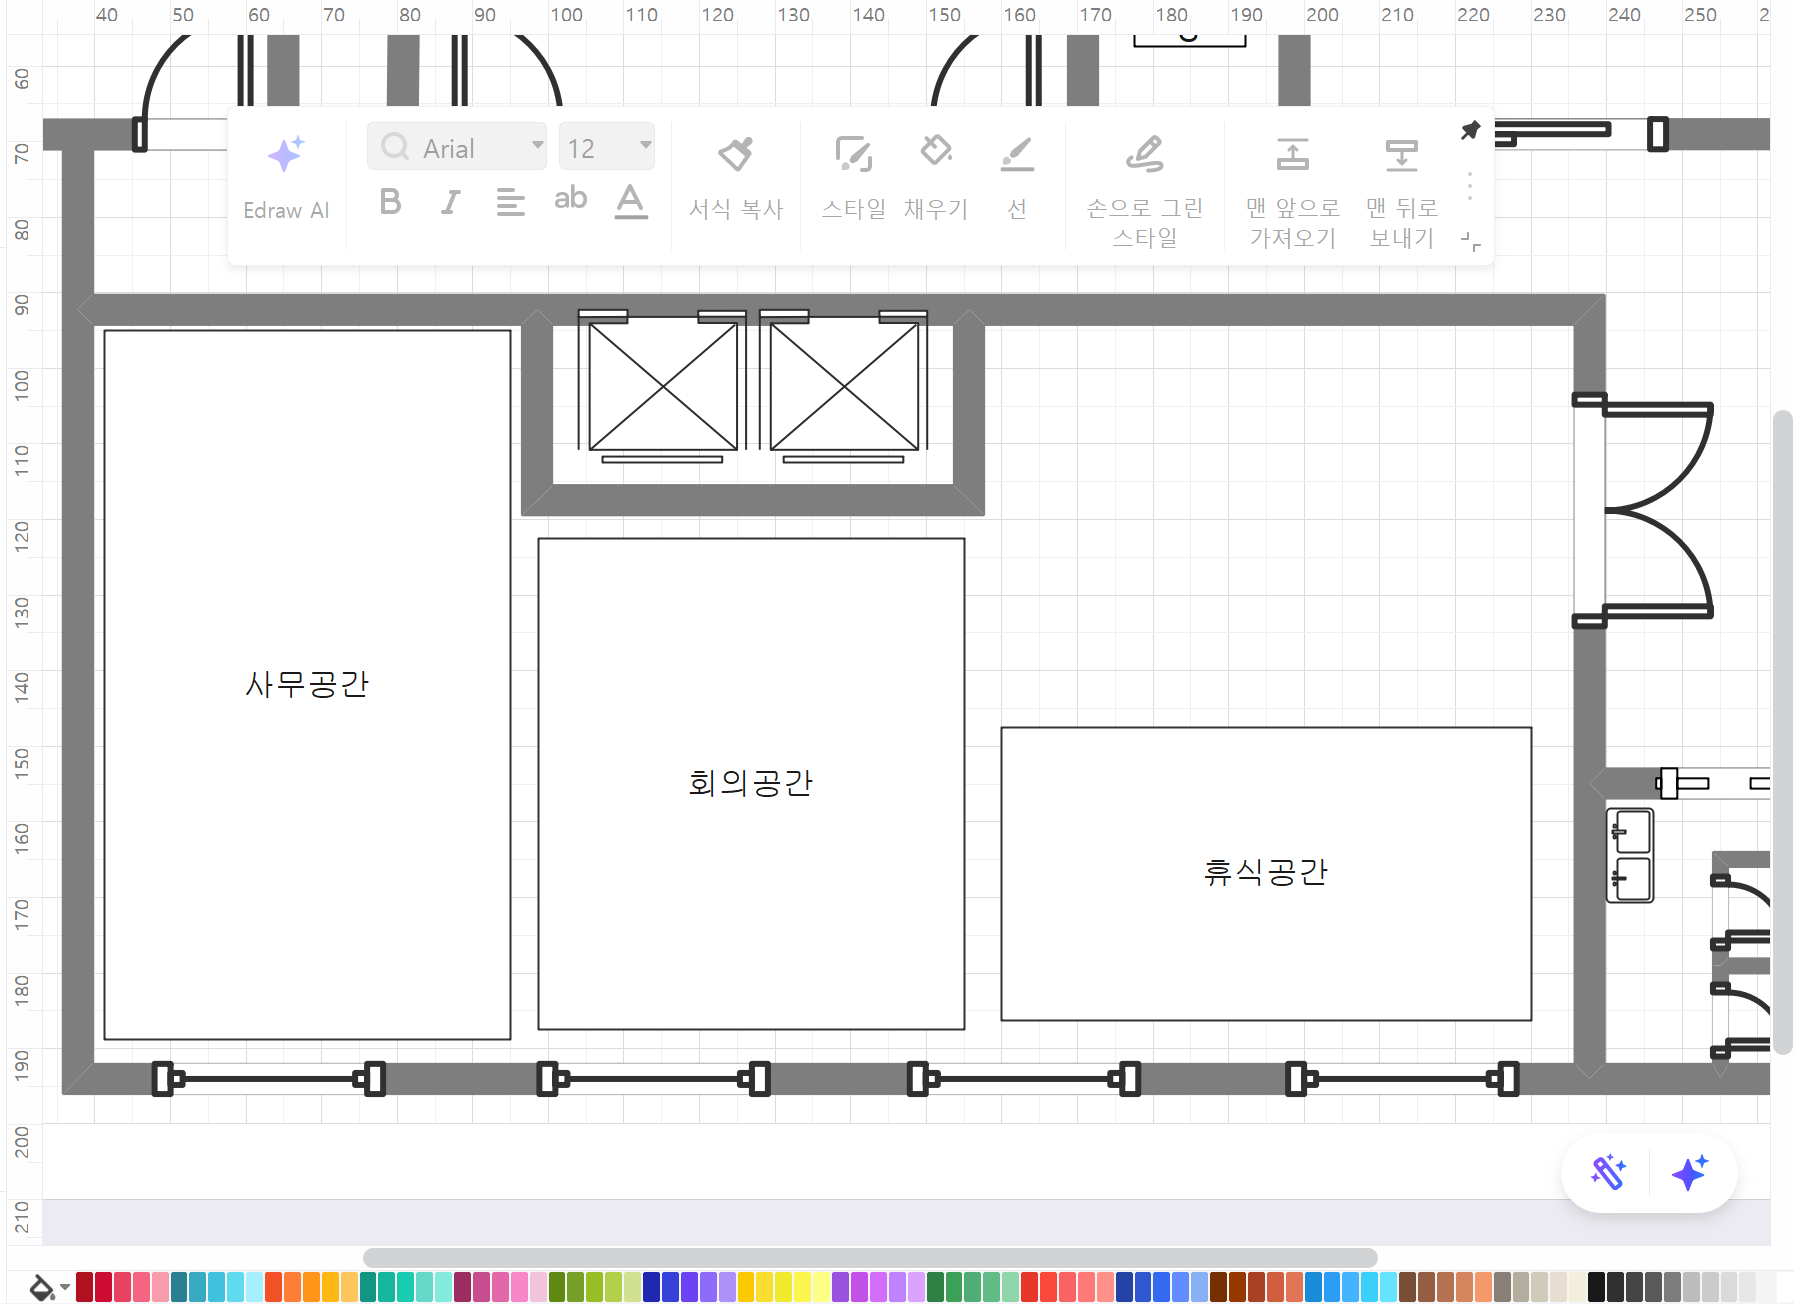Click the AI magic pen button
This screenshot has width=1794, height=1304.
[x=1609, y=1172]
